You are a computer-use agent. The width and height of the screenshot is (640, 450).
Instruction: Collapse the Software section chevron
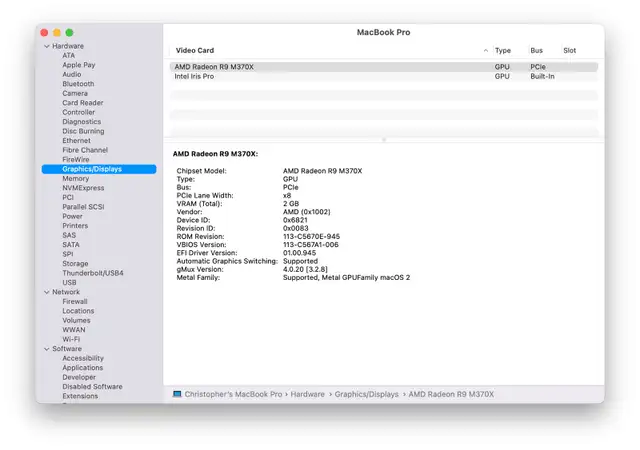point(47,349)
